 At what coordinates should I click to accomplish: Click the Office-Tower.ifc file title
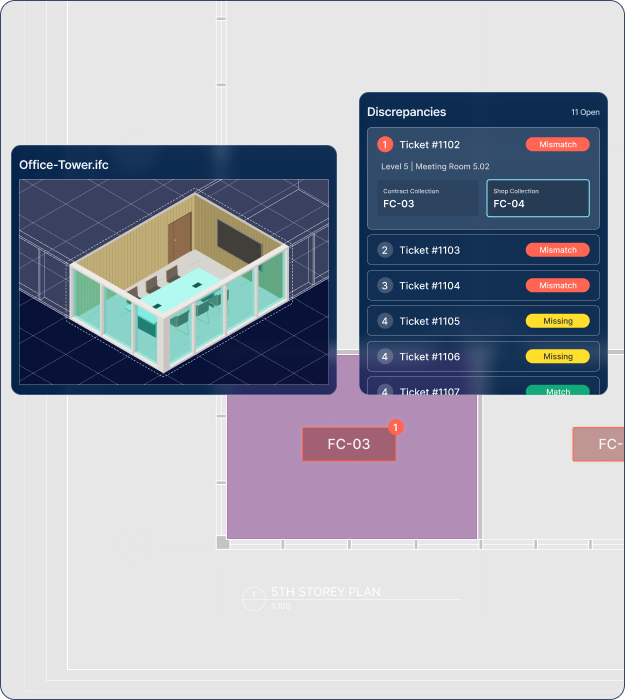[x=64, y=165]
